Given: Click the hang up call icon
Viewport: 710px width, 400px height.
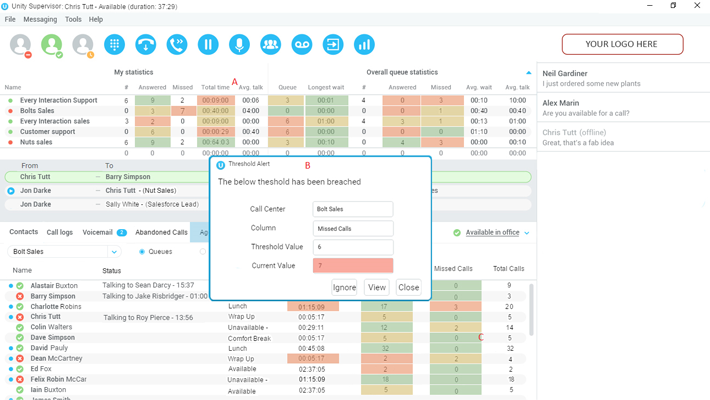Looking at the screenshot, I should (146, 45).
